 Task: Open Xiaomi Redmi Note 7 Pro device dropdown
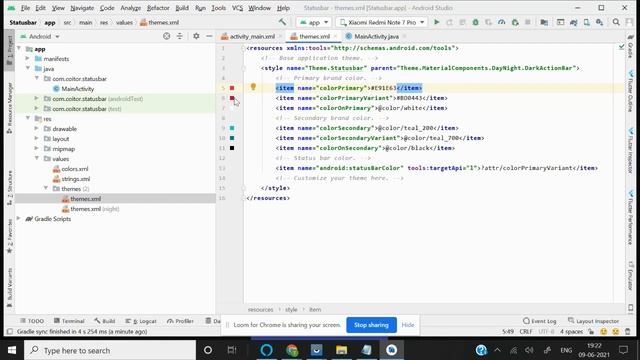pyautogui.click(x=382, y=22)
